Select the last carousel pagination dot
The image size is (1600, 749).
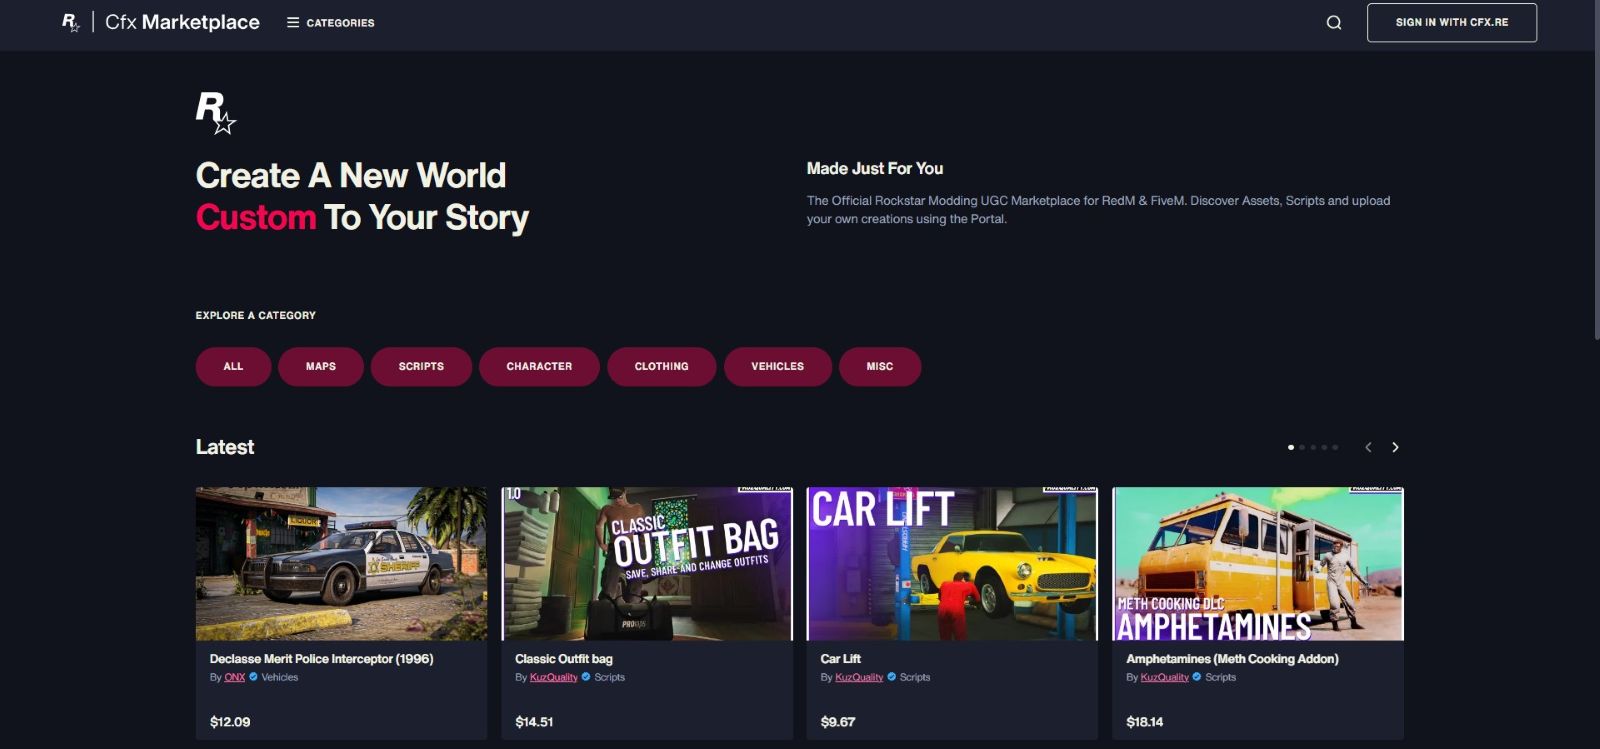point(1335,447)
